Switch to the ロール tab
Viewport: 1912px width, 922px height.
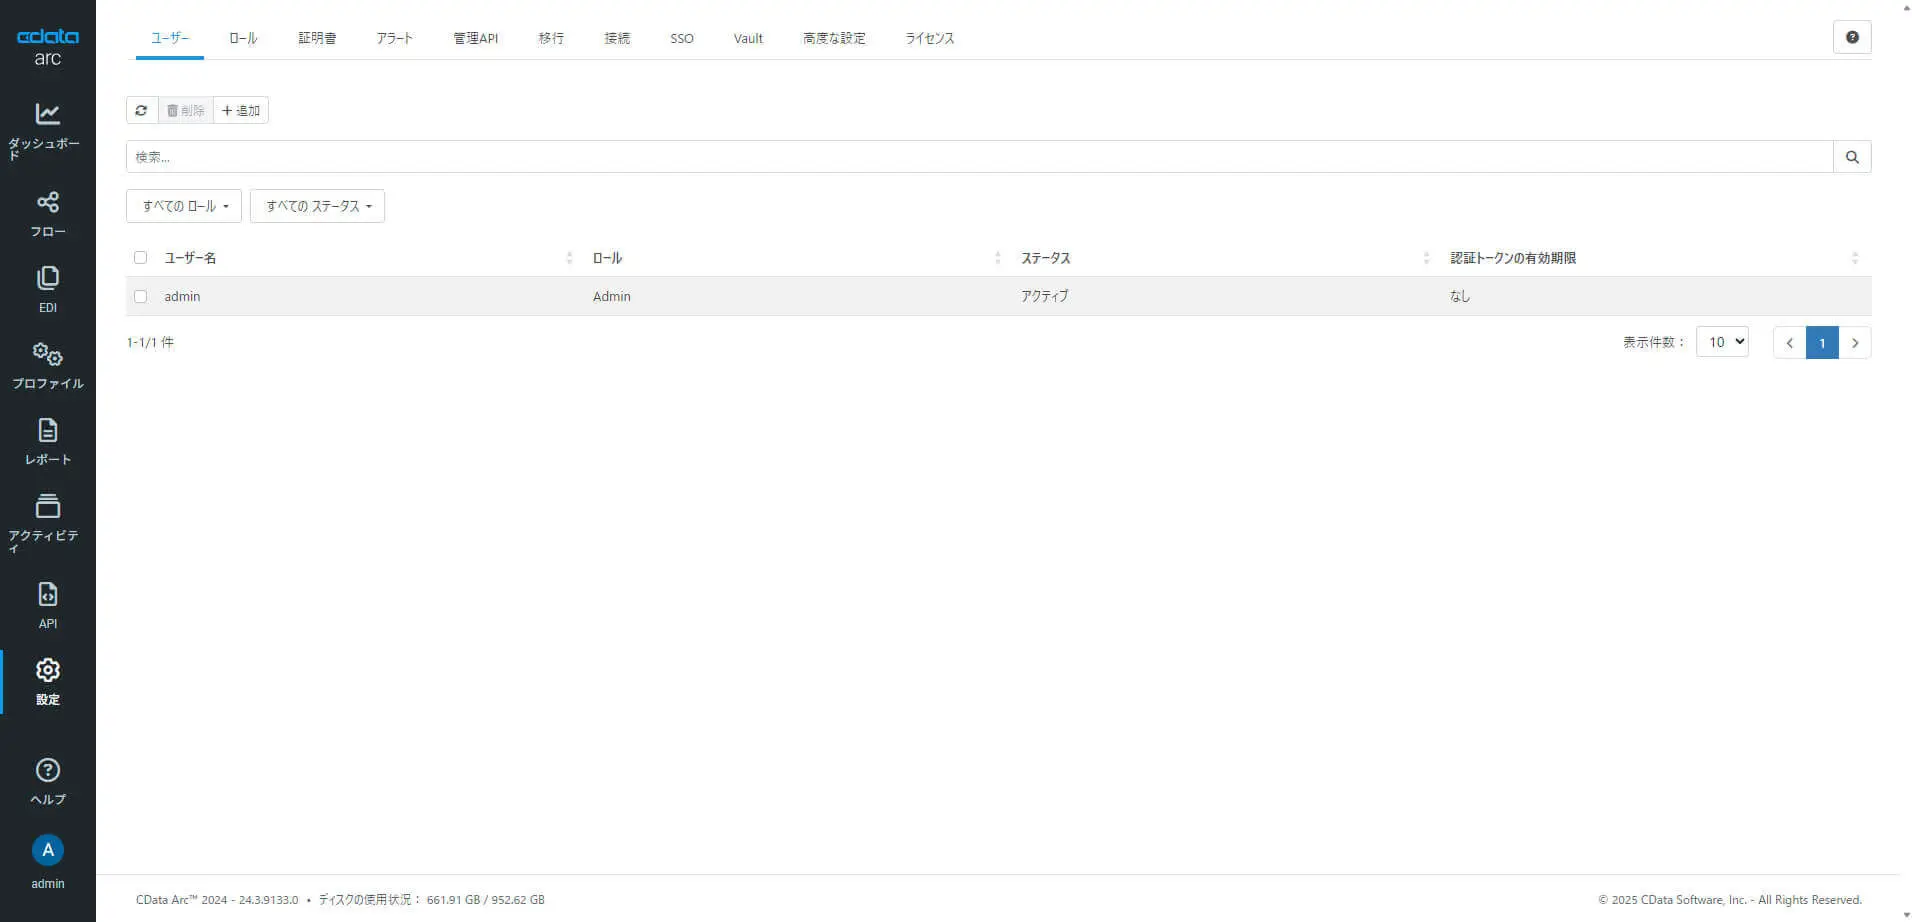pos(243,38)
